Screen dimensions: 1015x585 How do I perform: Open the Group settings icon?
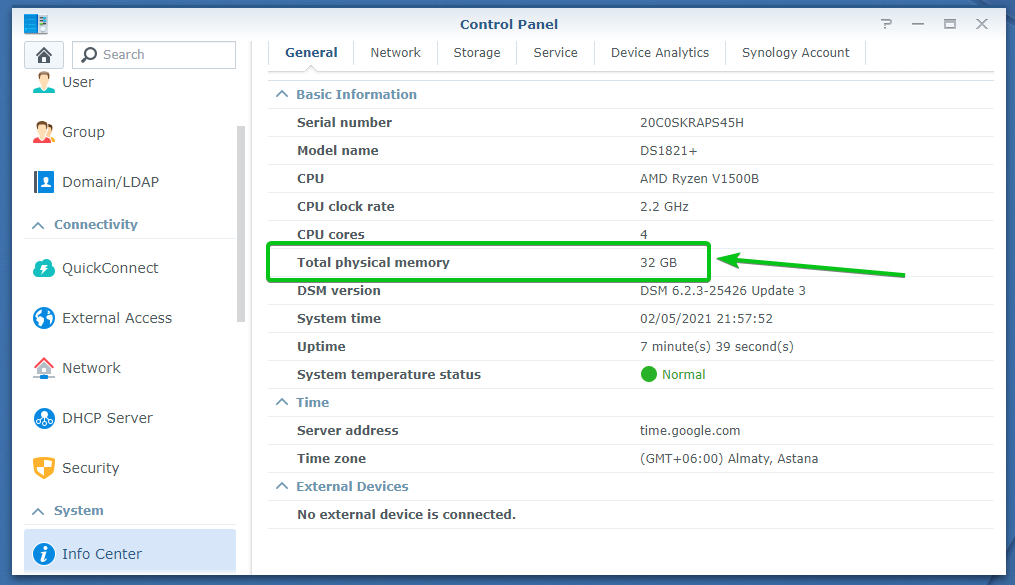[x=44, y=132]
